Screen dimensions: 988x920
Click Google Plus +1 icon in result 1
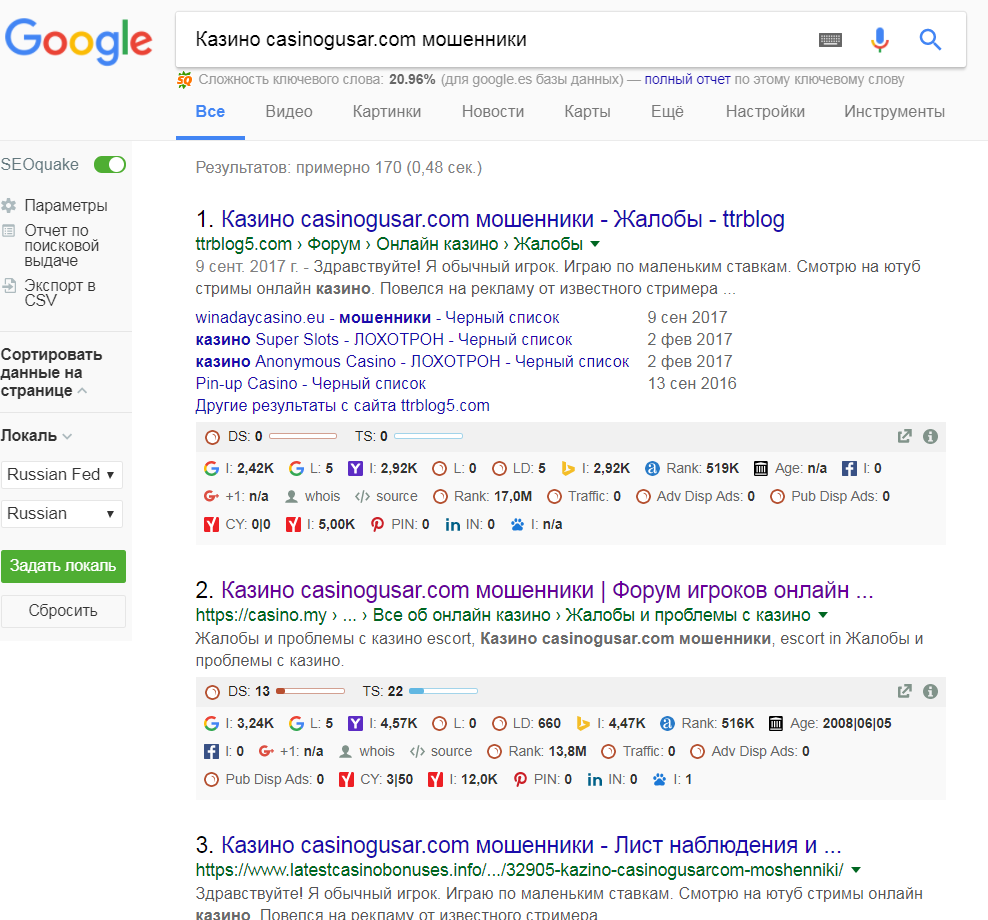click(211, 496)
